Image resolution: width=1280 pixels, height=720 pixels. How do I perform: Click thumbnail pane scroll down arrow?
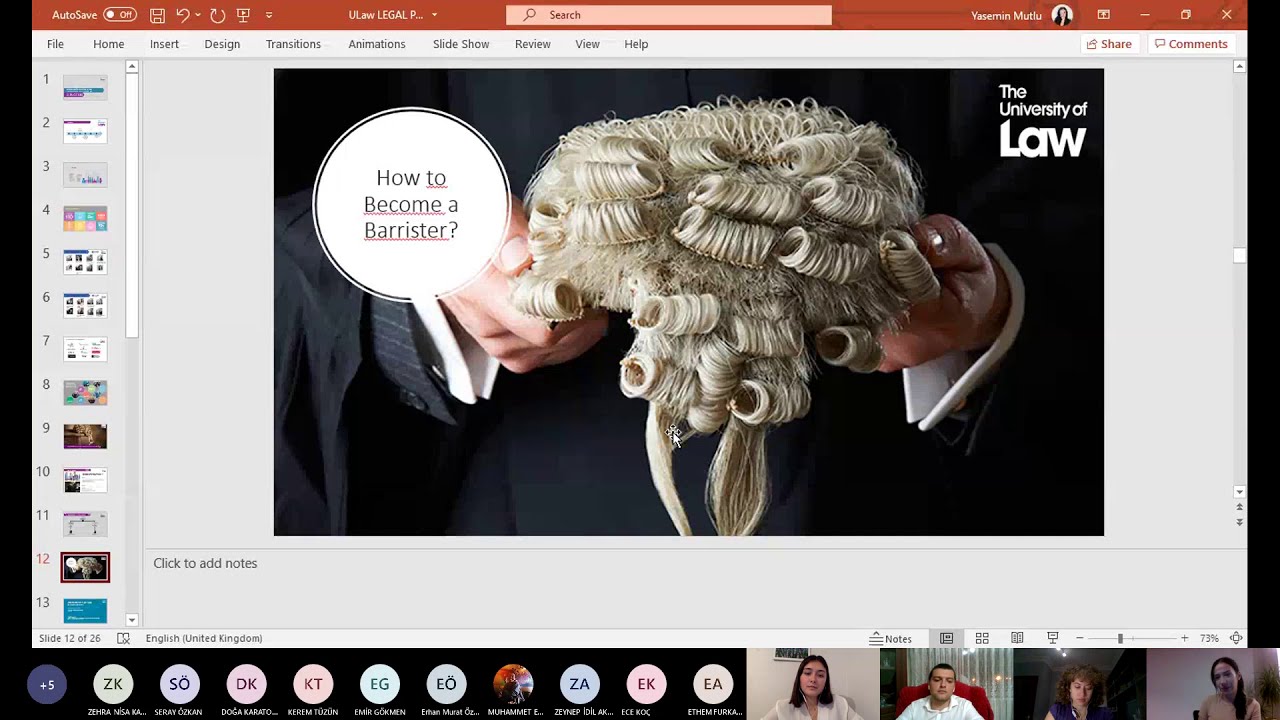(x=131, y=620)
